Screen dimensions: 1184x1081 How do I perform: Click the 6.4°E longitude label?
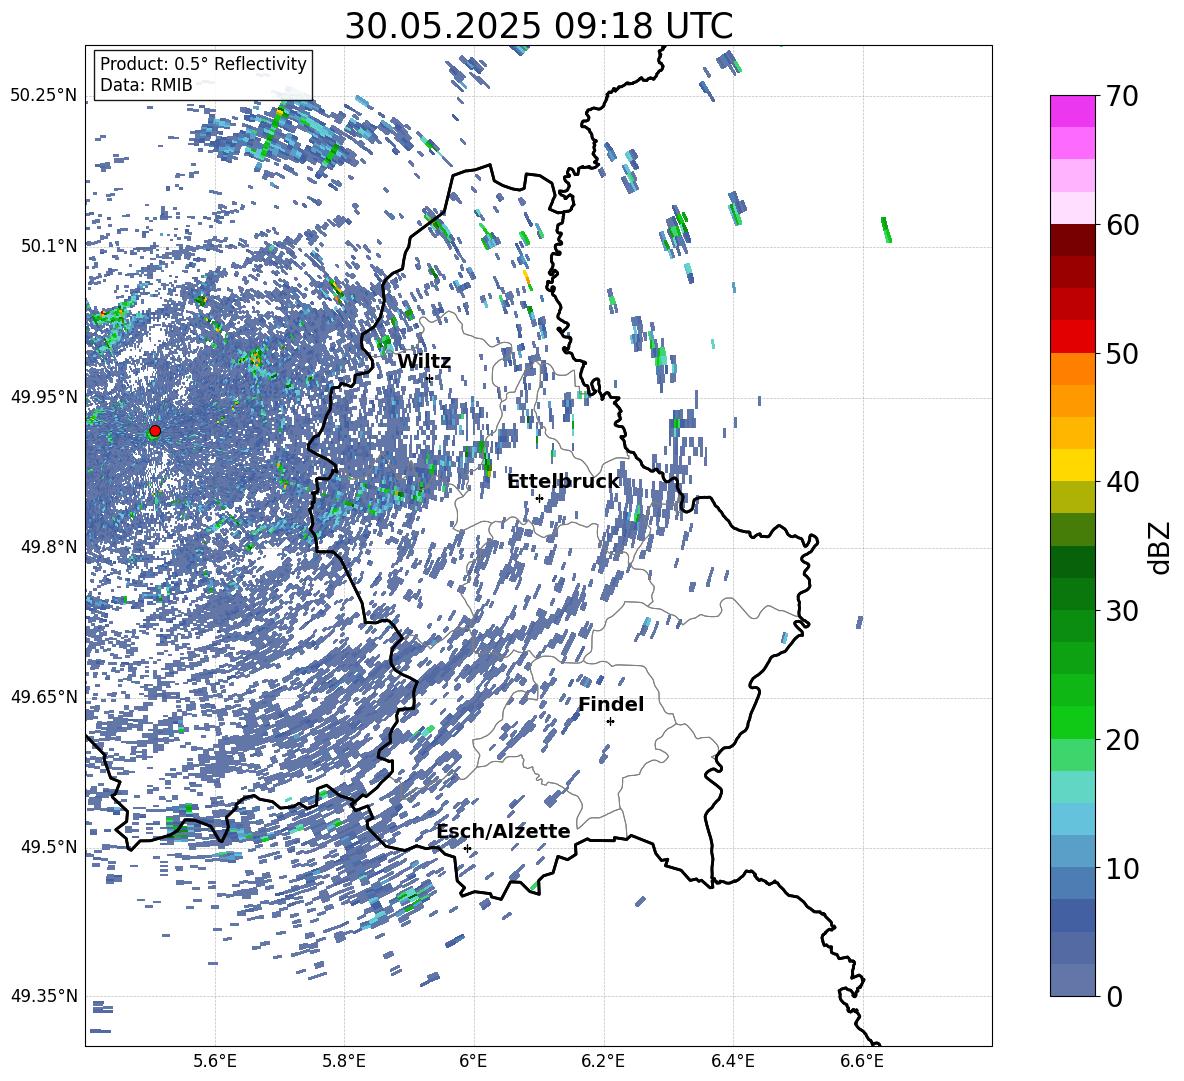coord(732,1061)
